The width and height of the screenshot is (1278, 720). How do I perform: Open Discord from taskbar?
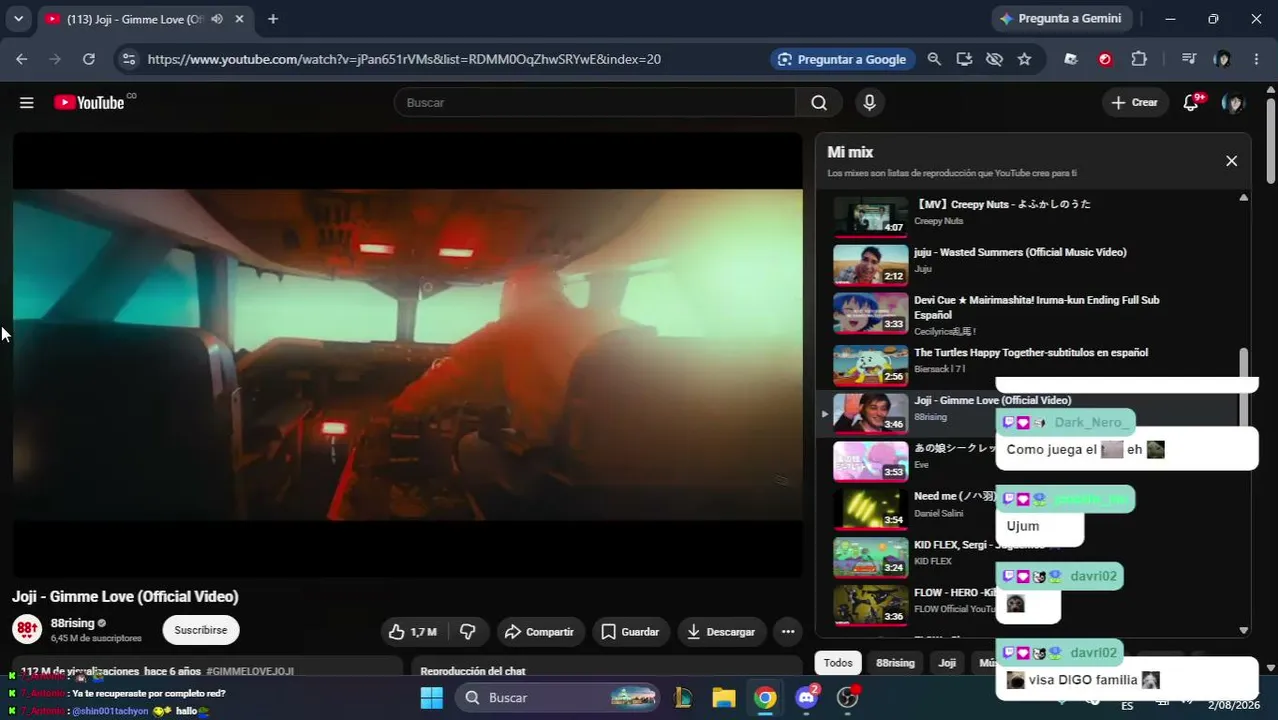click(x=807, y=698)
